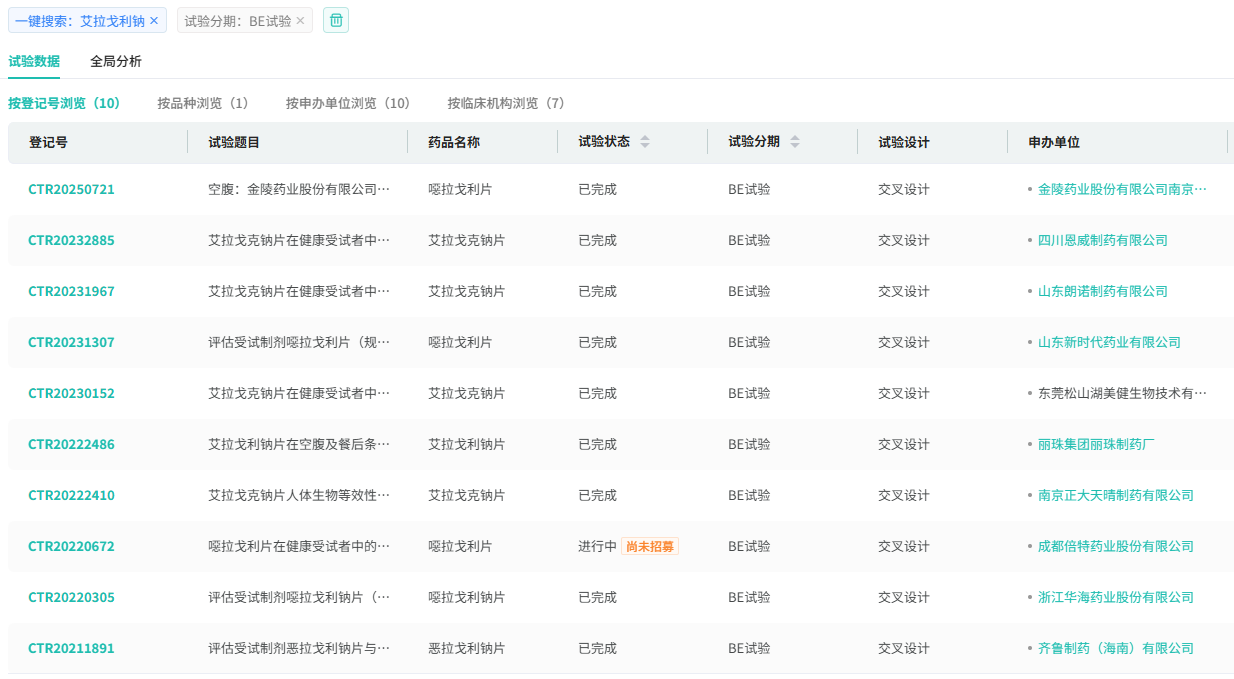The height and width of the screenshot is (679, 1234).
Task: Open registration CTR20220672
Action: pyautogui.click(x=71, y=546)
